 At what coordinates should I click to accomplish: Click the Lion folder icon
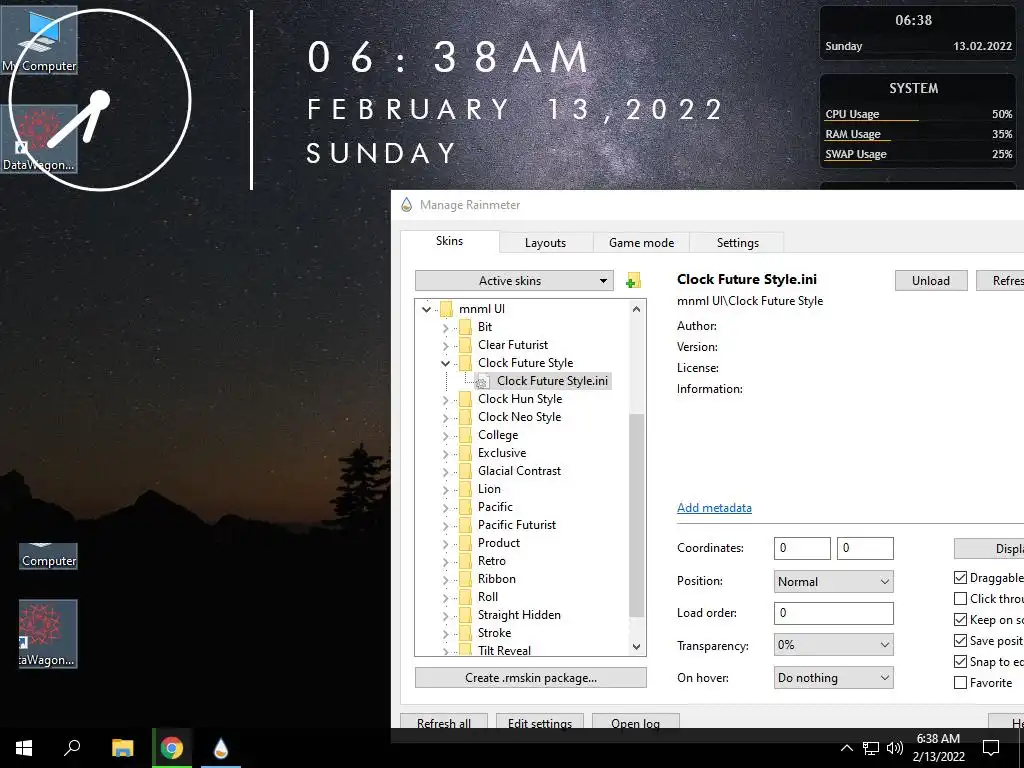tap(466, 489)
